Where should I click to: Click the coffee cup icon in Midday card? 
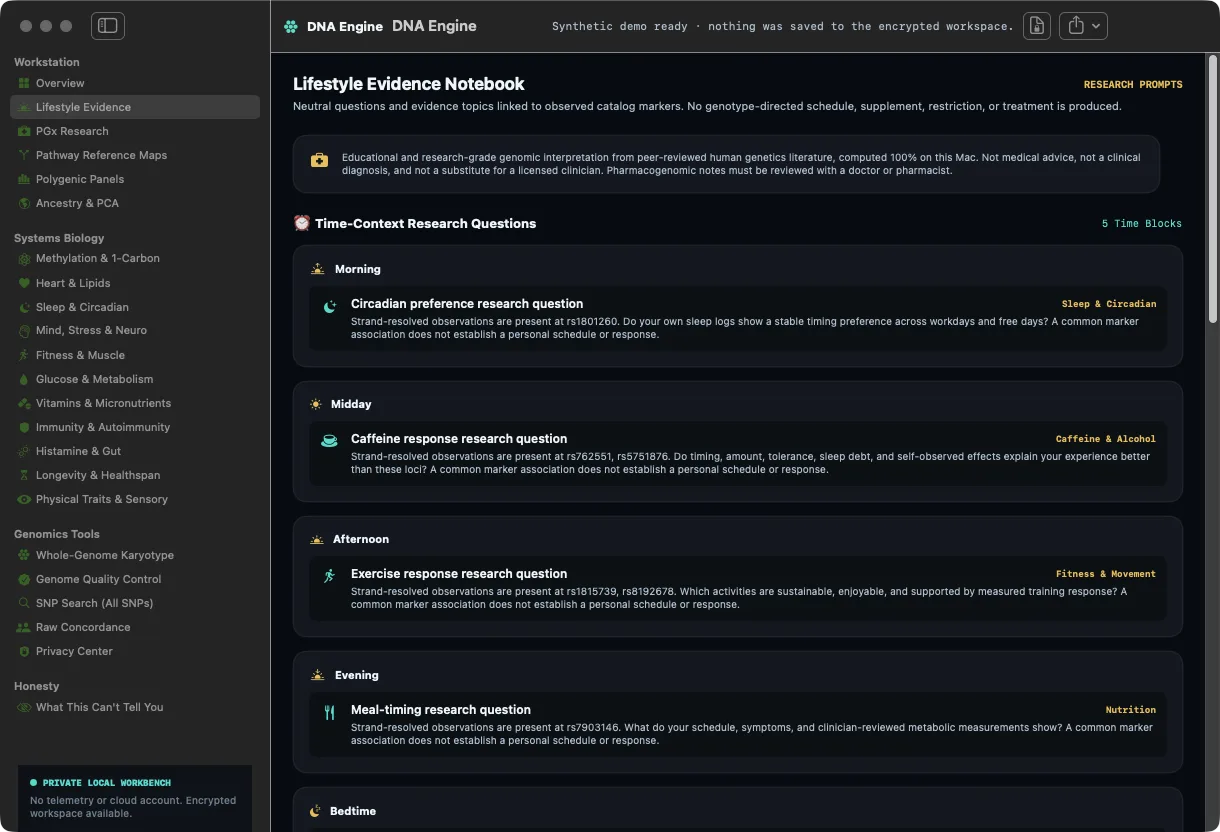329,440
